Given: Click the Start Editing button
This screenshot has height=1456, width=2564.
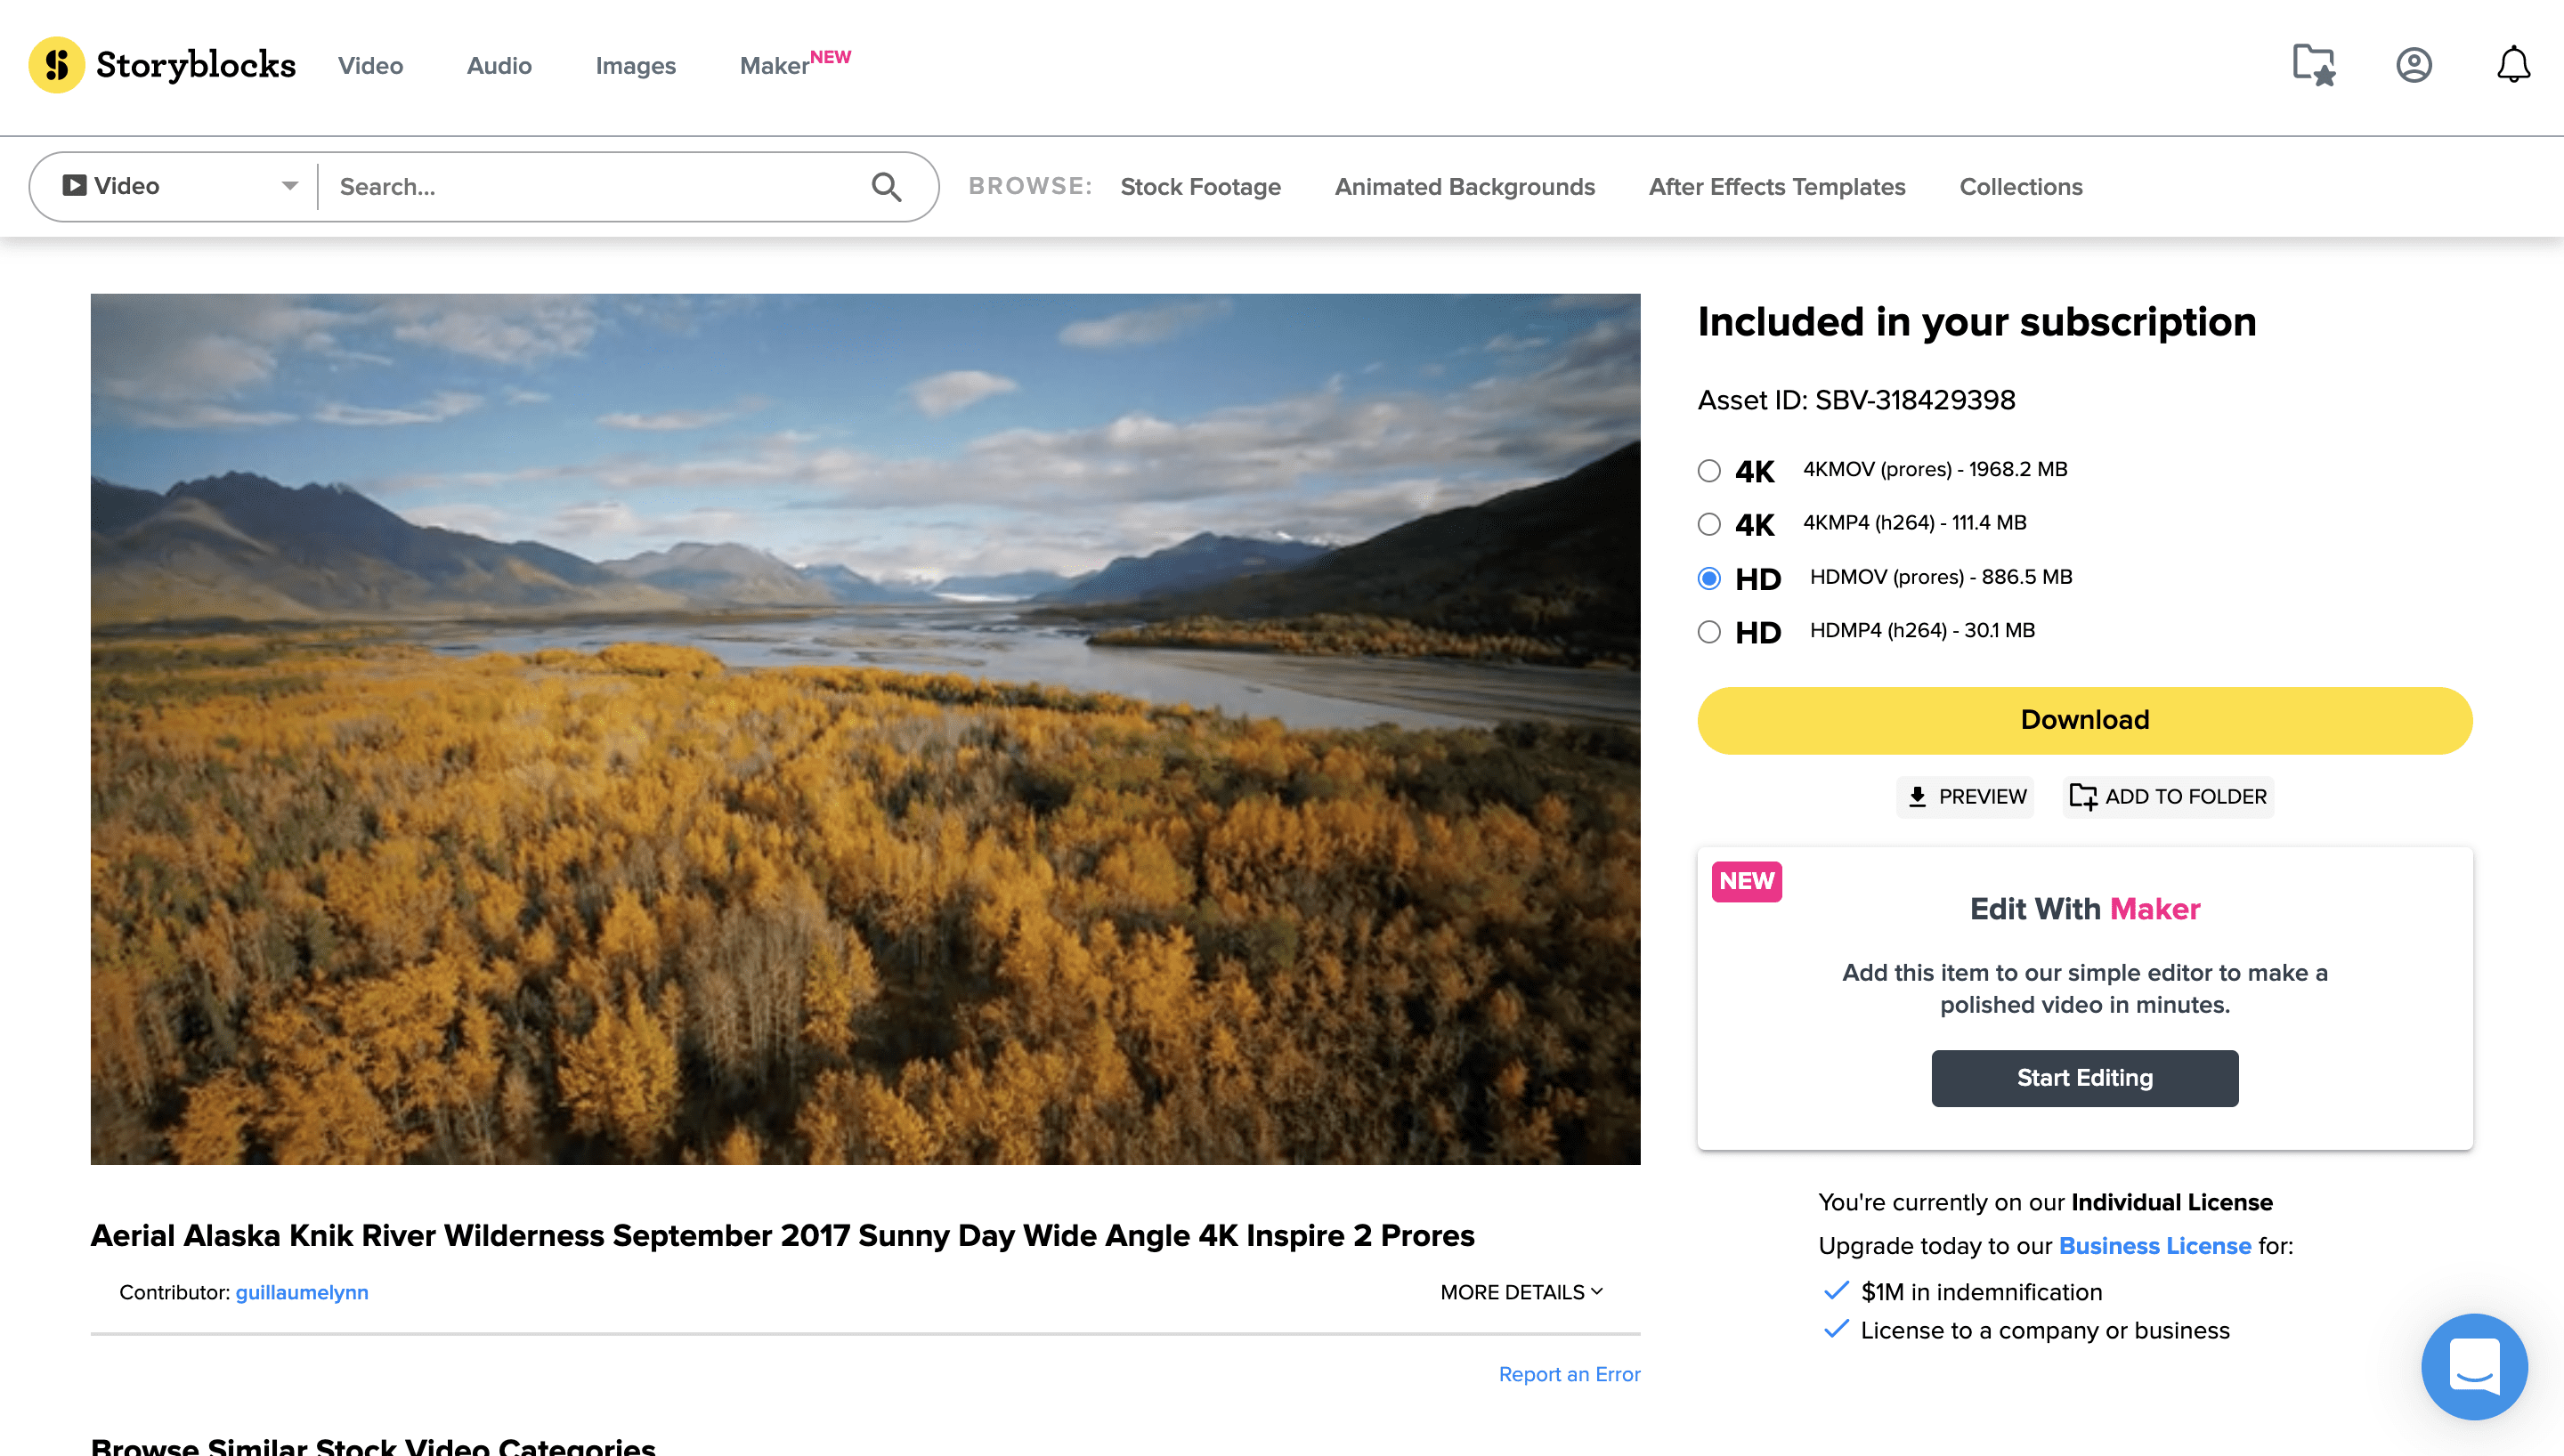Looking at the screenshot, I should [x=2084, y=1078].
